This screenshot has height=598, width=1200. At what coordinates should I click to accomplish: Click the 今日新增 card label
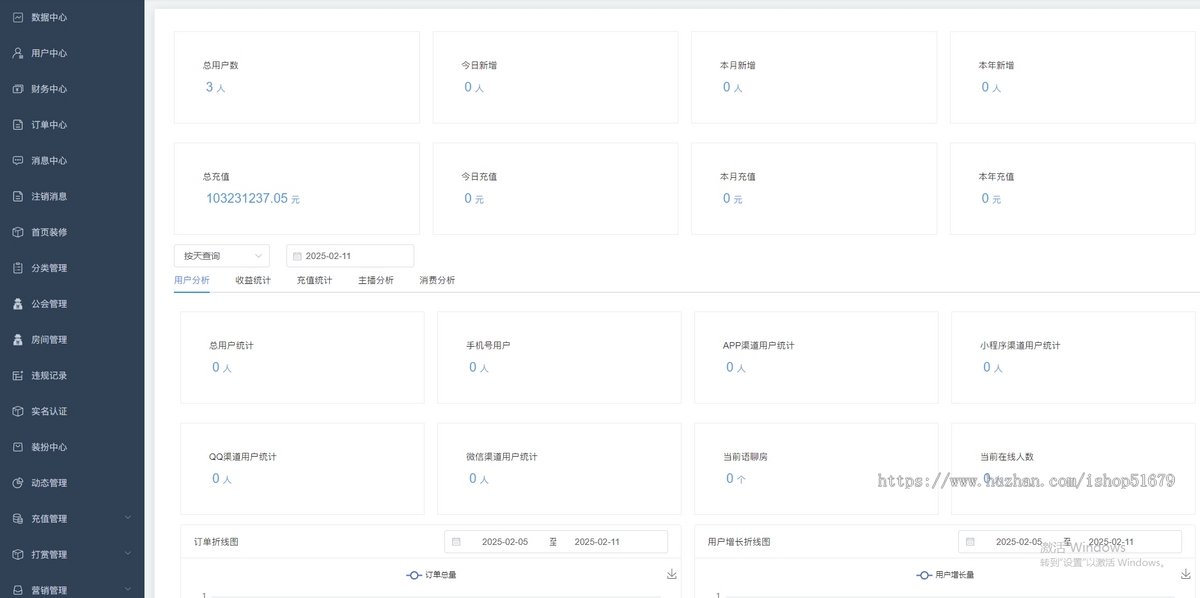coord(479,65)
